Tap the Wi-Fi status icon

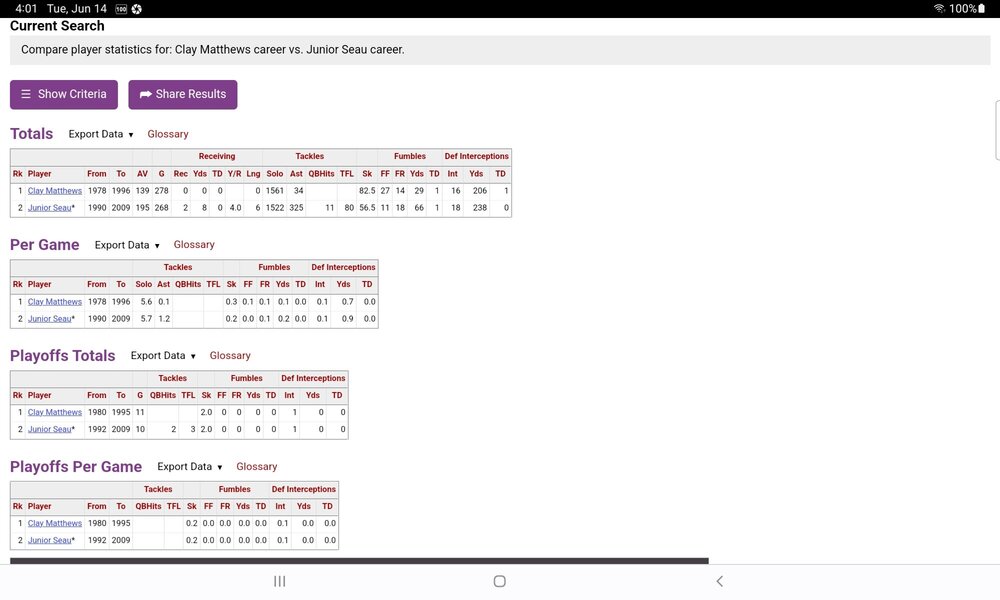pyautogui.click(x=939, y=8)
